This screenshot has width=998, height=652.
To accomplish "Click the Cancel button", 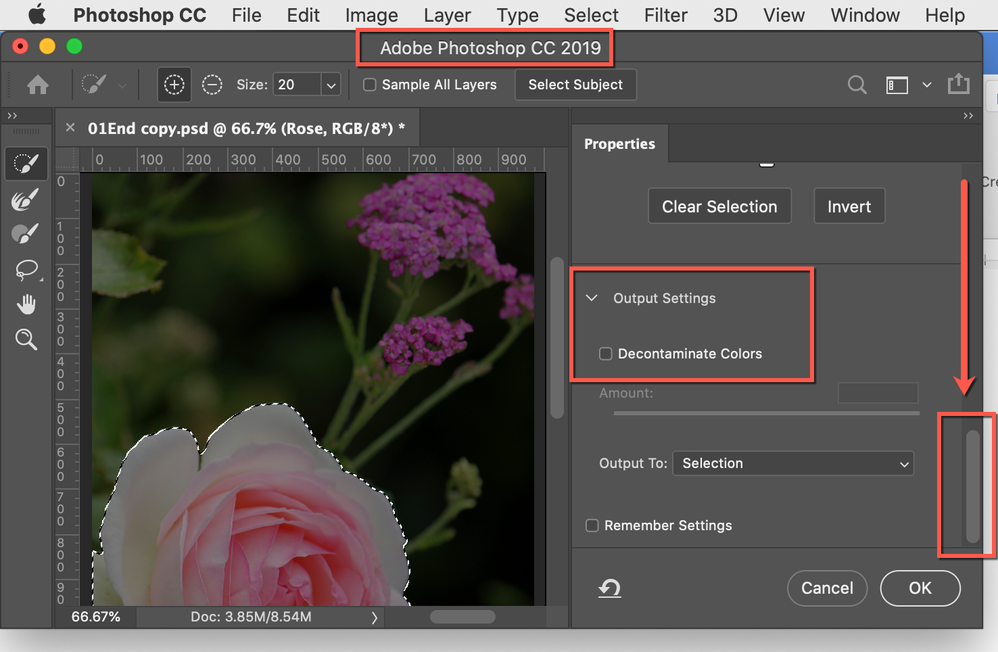I will tap(827, 588).
